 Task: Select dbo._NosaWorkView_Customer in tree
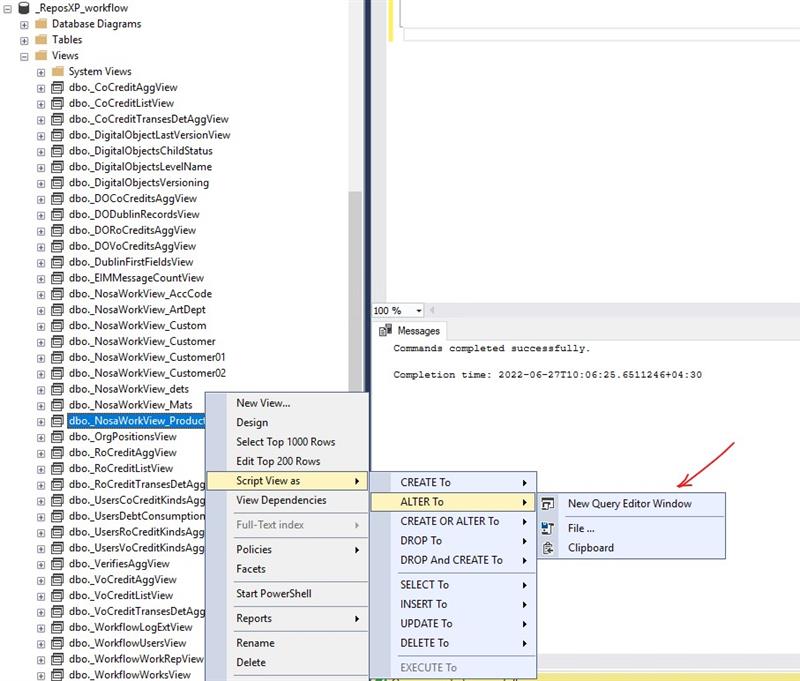(x=142, y=342)
